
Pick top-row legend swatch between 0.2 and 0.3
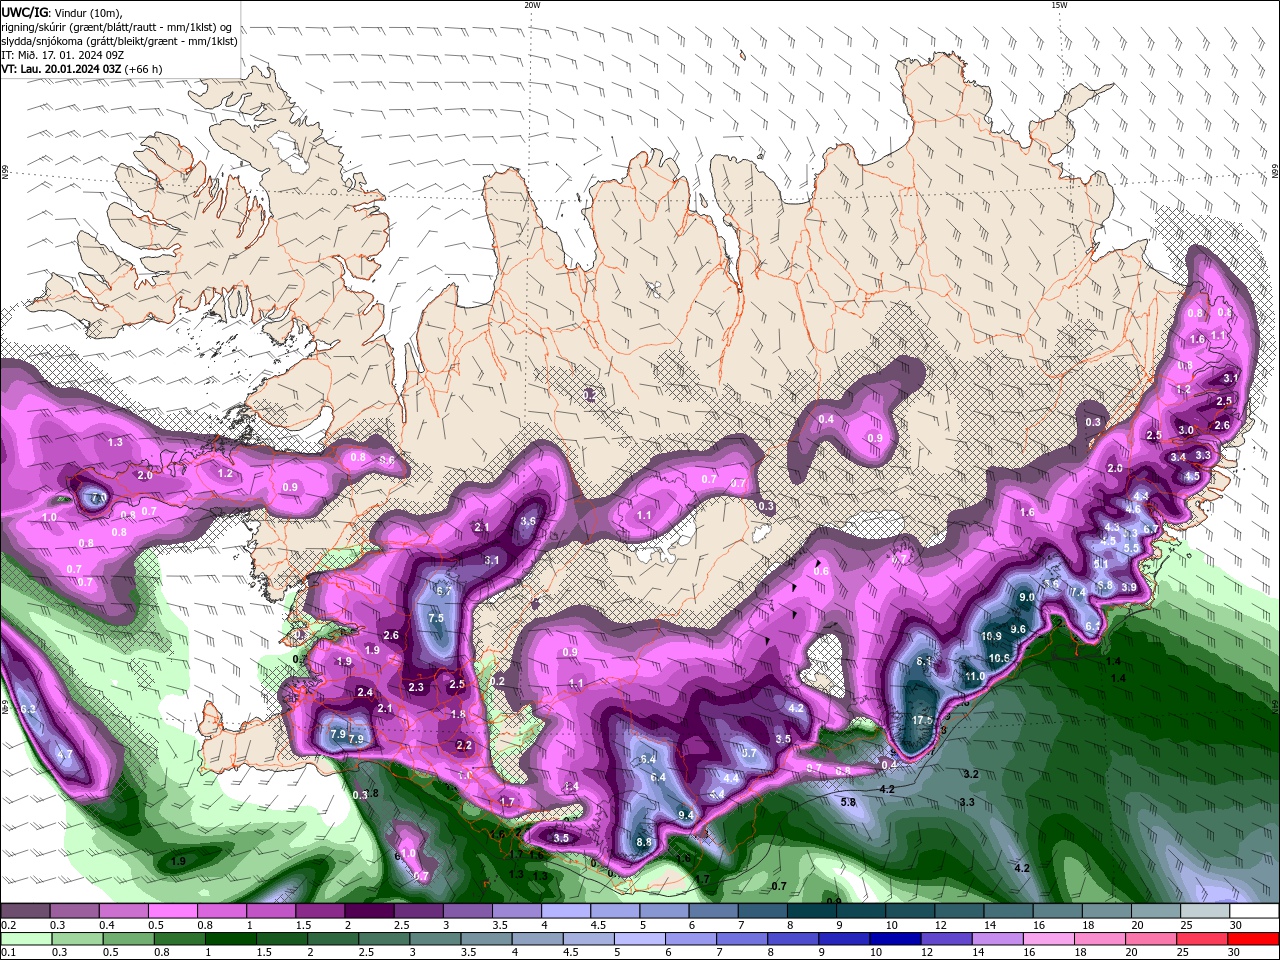(24, 911)
